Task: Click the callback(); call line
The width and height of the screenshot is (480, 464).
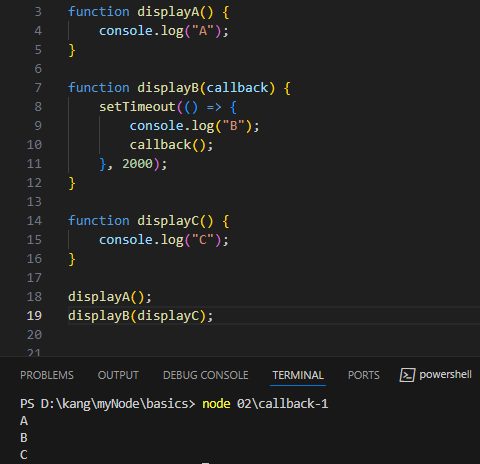Action: click(x=171, y=145)
